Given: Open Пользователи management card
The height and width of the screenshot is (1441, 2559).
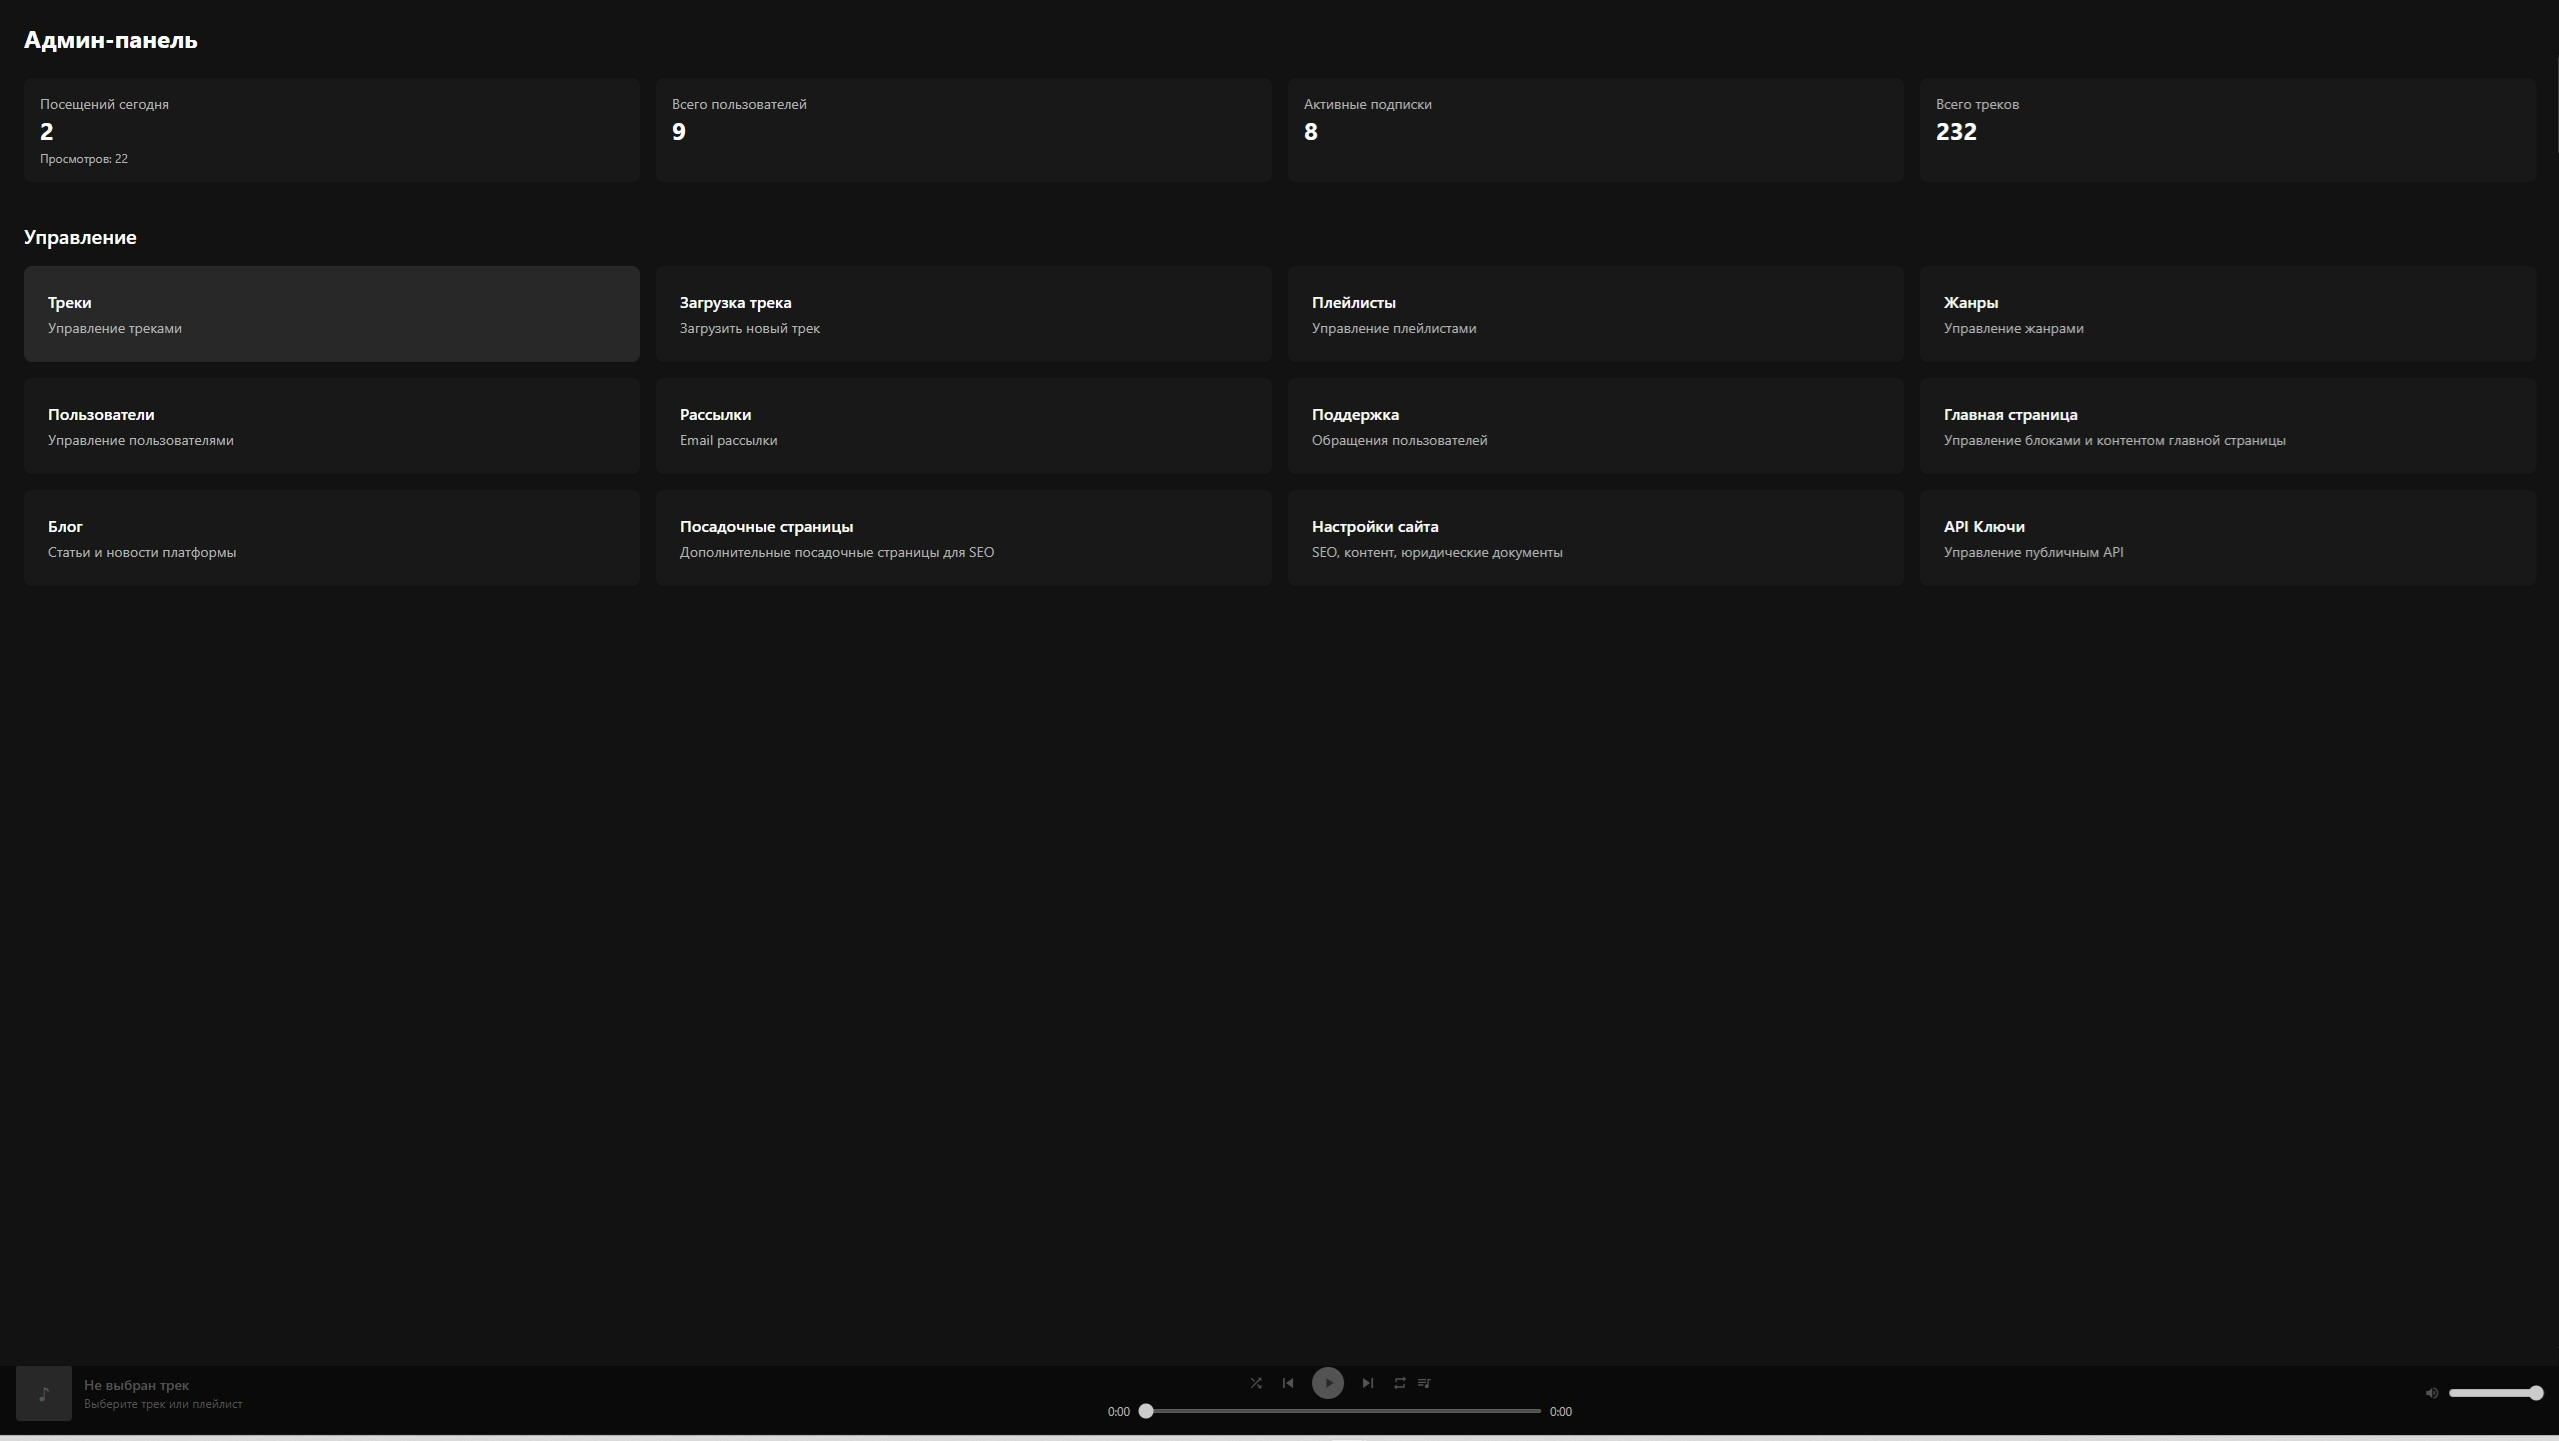Looking at the screenshot, I should 331,426.
